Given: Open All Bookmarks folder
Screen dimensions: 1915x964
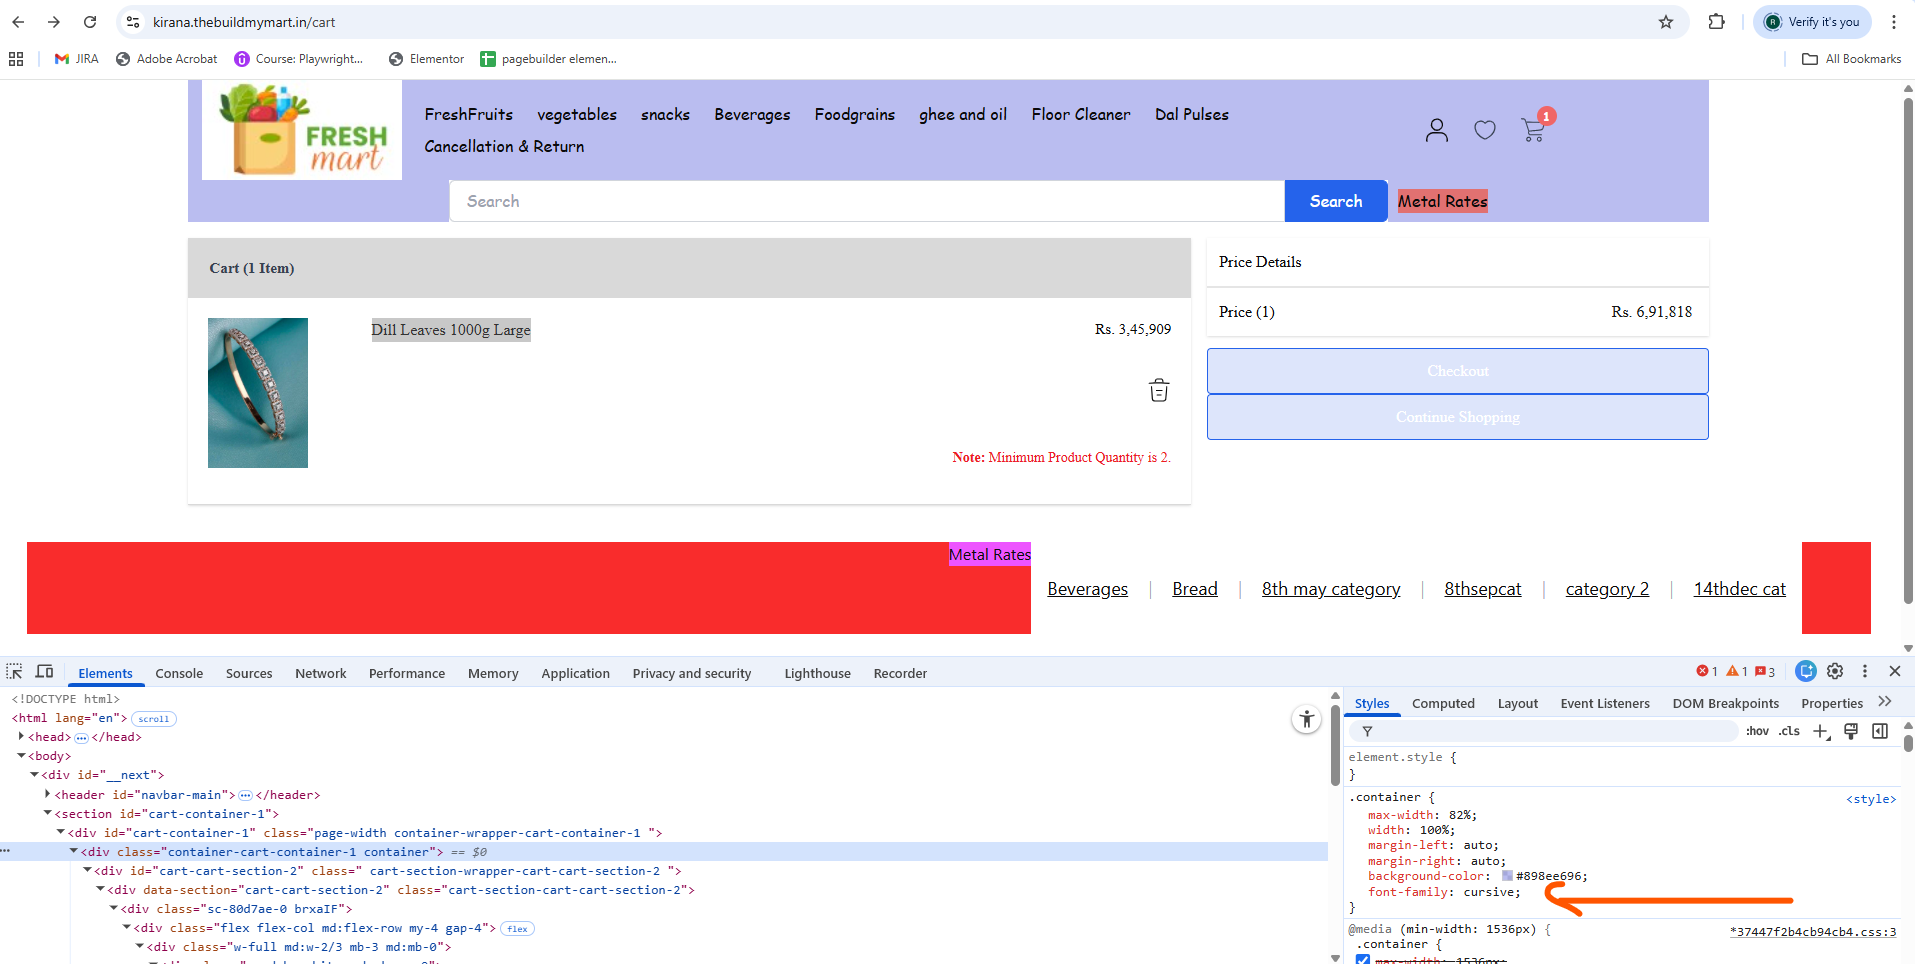Looking at the screenshot, I should click(x=1851, y=59).
